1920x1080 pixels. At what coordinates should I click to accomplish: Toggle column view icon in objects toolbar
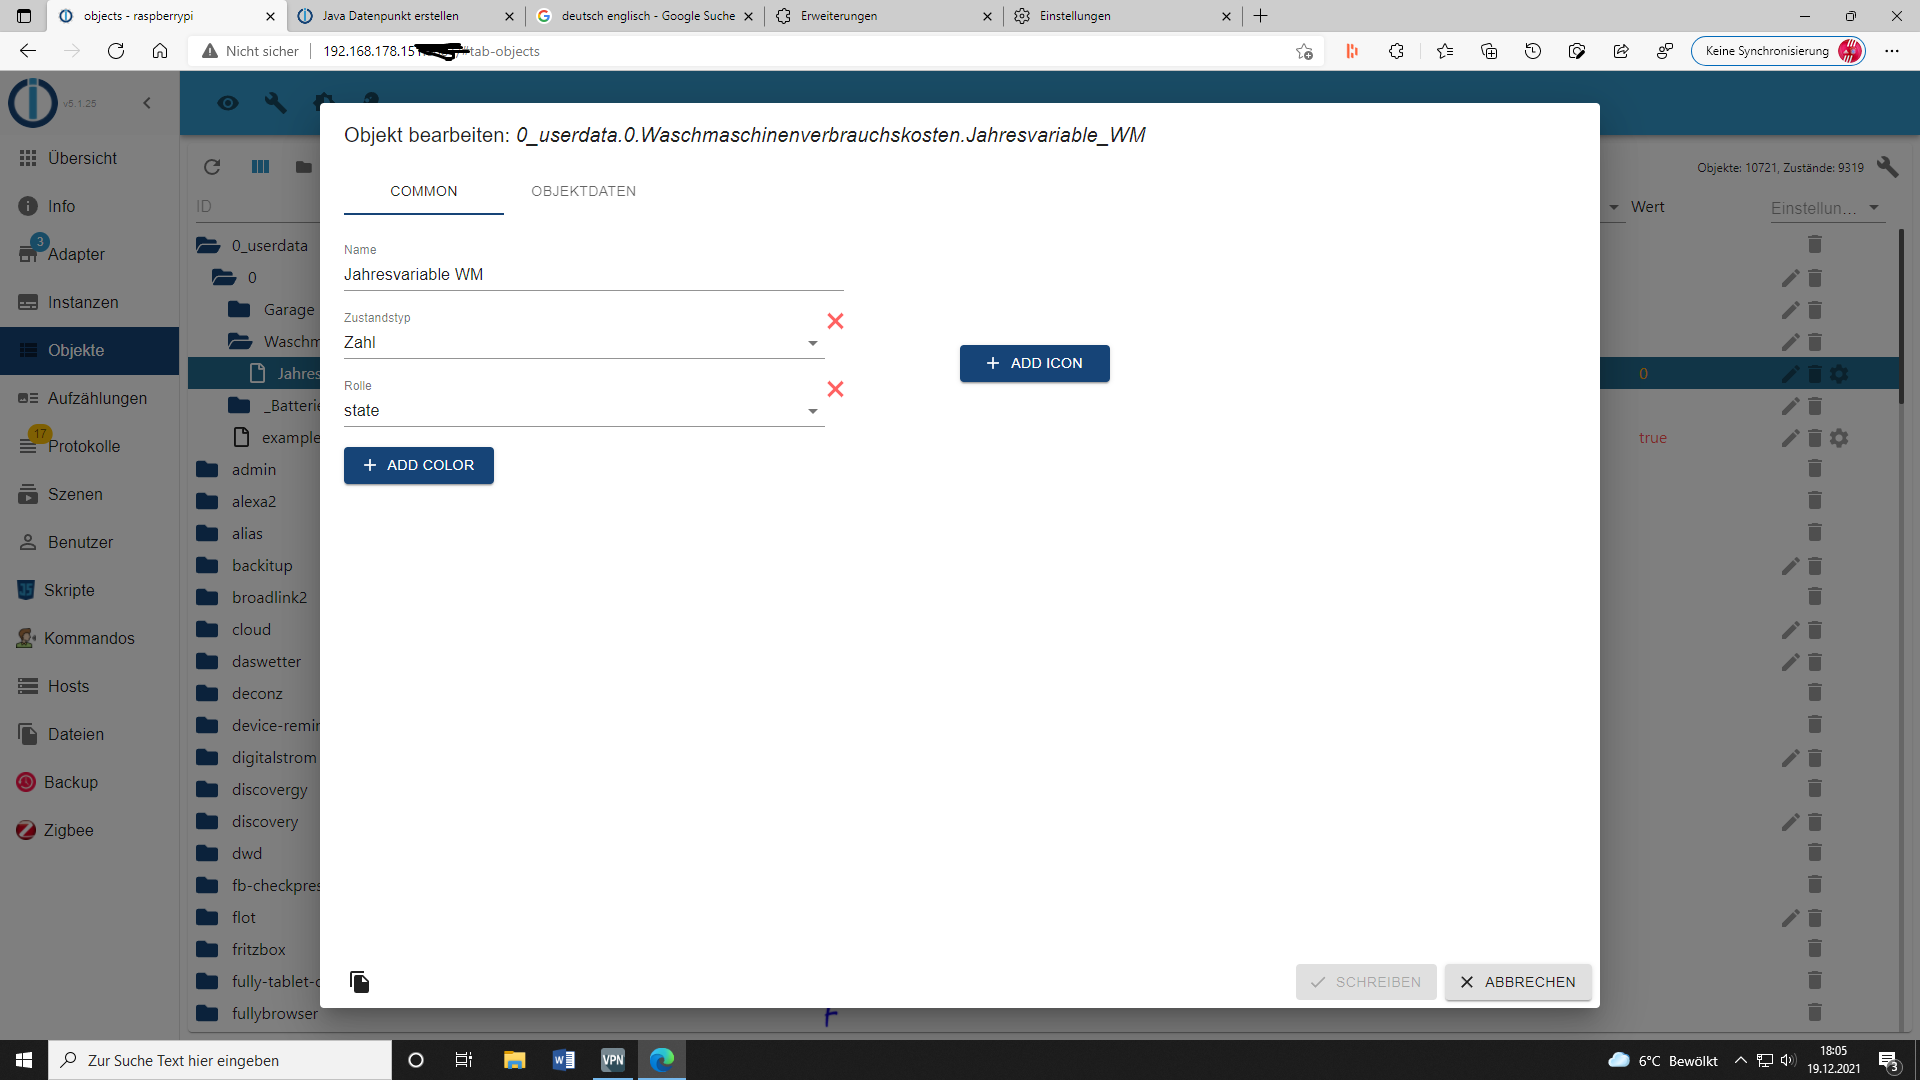coord(260,167)
